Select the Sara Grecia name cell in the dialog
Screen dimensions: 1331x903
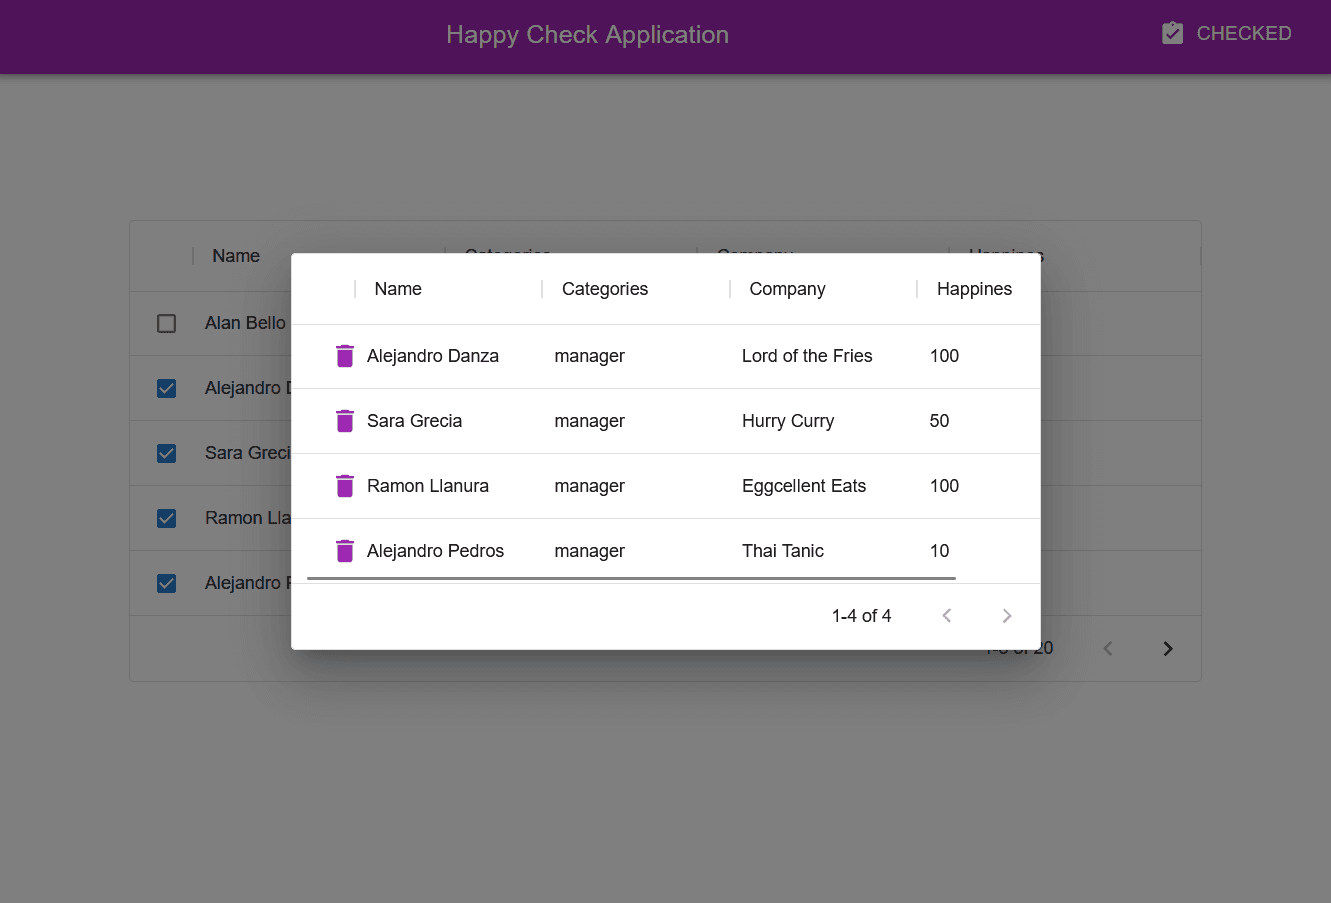pos(415,421)
